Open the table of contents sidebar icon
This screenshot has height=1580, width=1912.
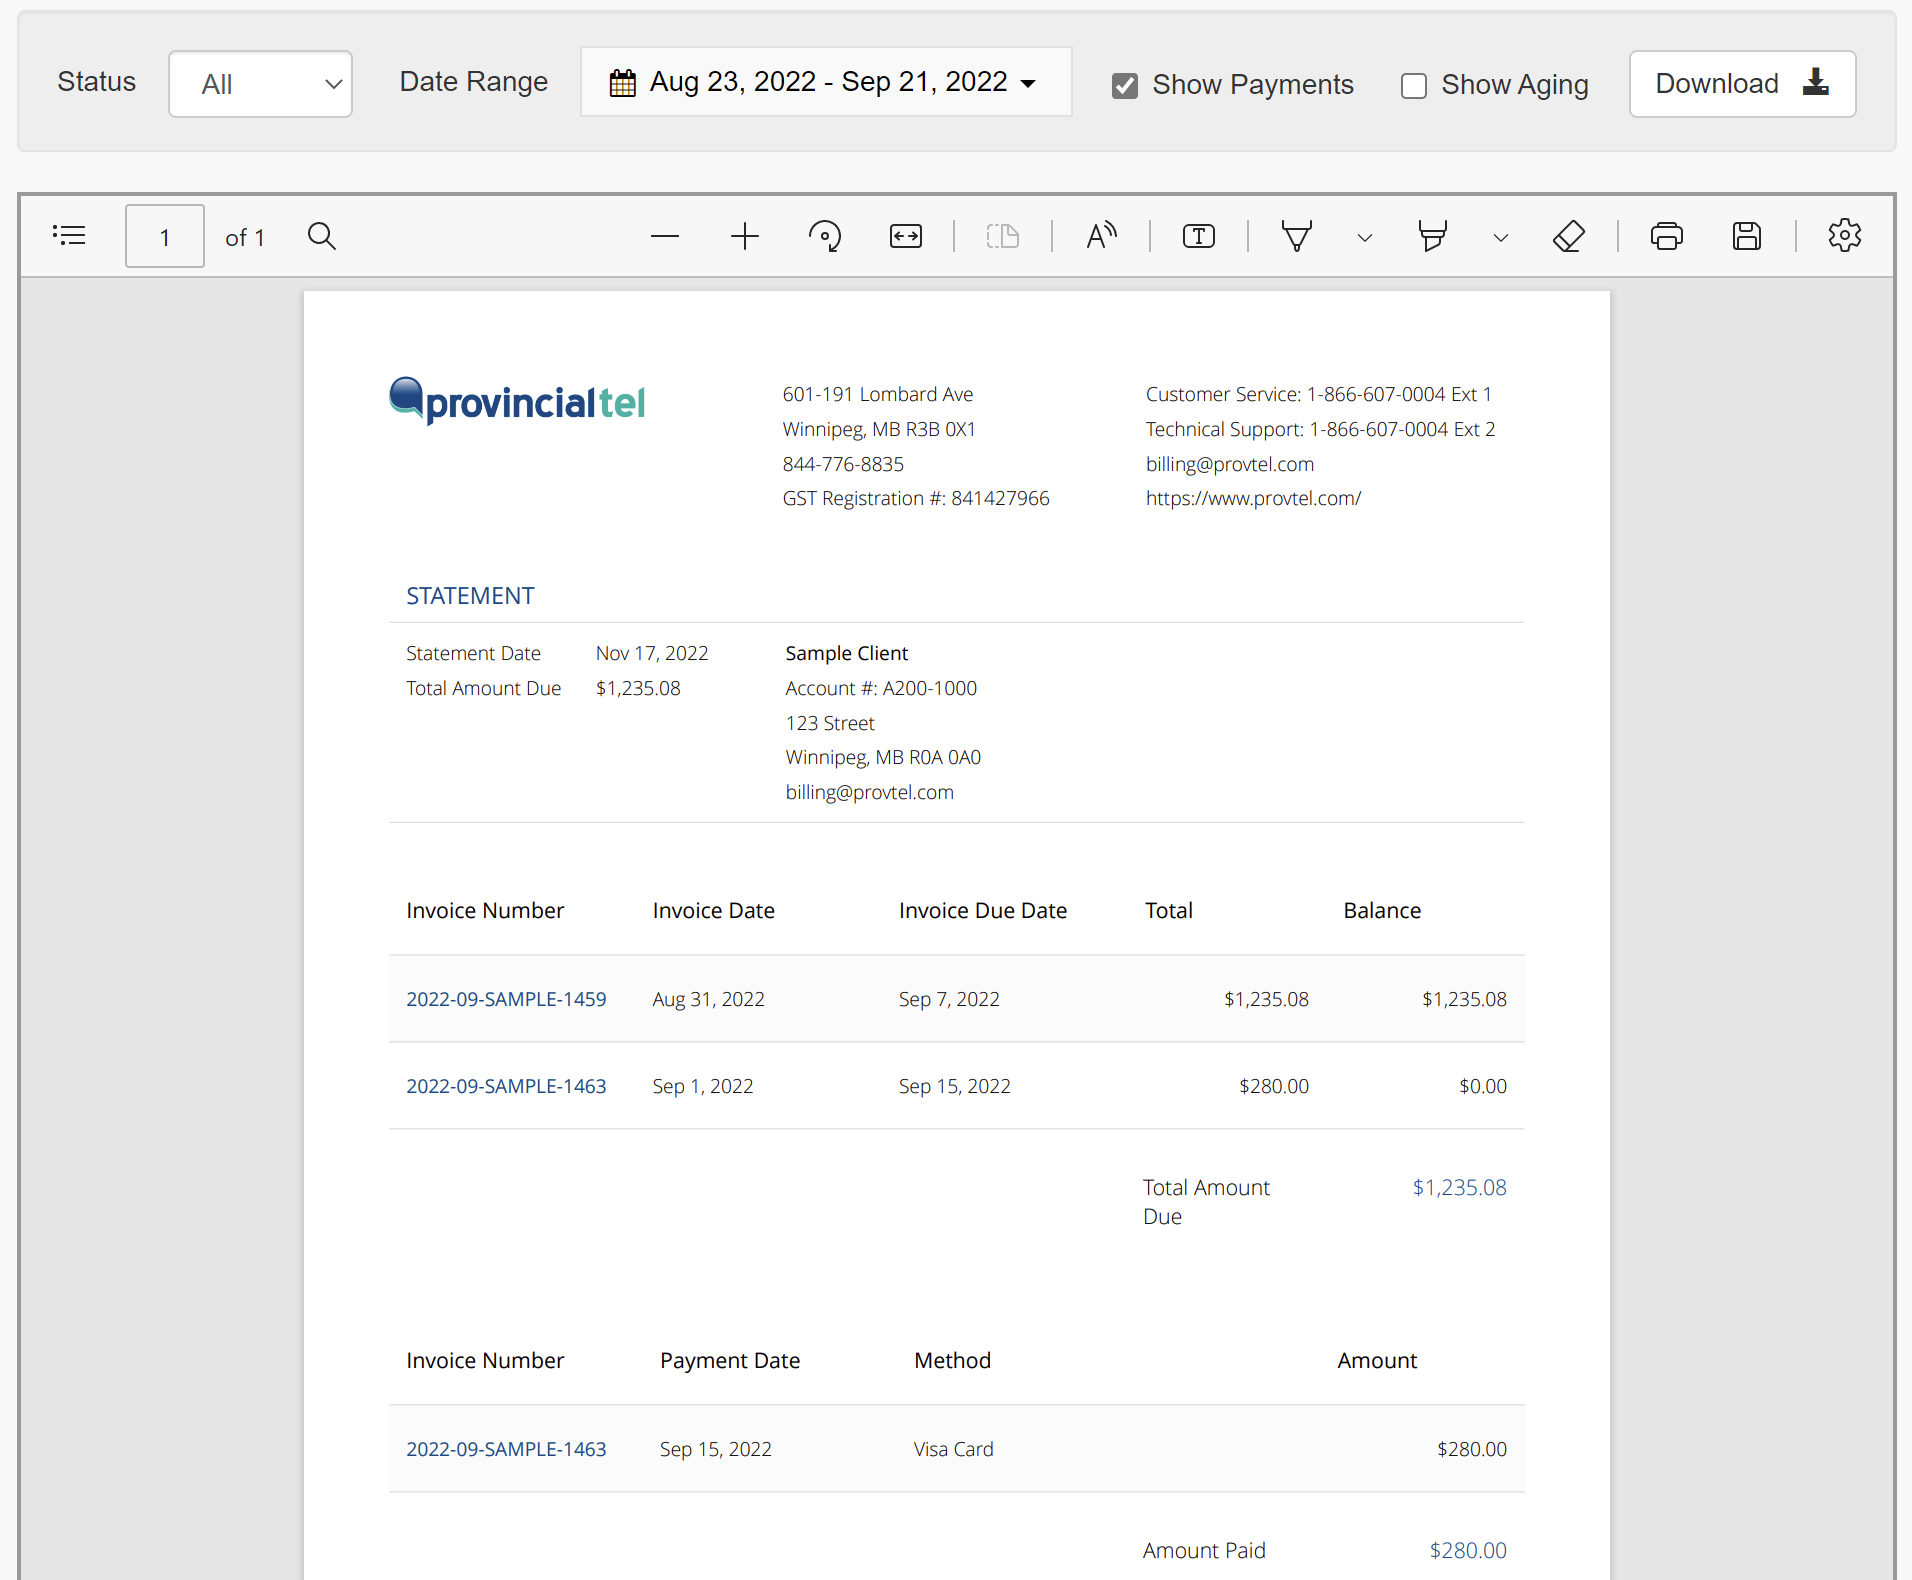[69, 236]
